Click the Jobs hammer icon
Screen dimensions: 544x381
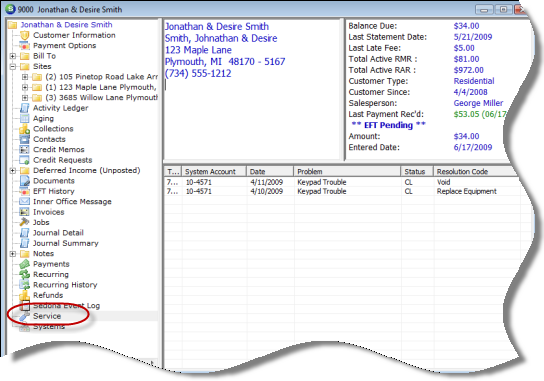(24, 222)
